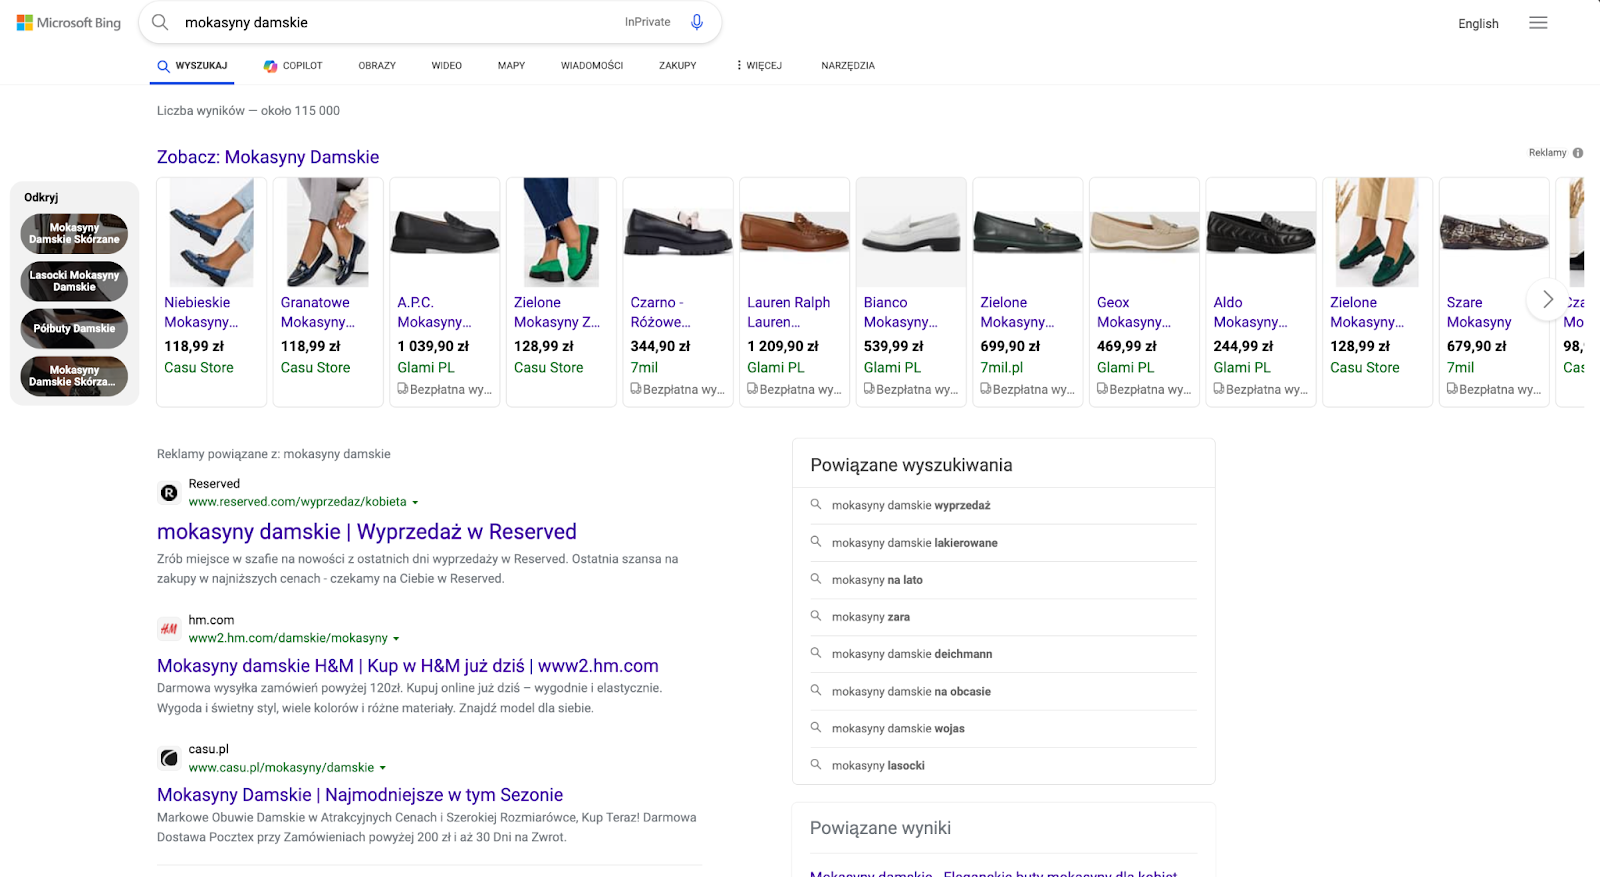
Task: Open Aldo Mokasyny product image
Action: [1261, 233]
